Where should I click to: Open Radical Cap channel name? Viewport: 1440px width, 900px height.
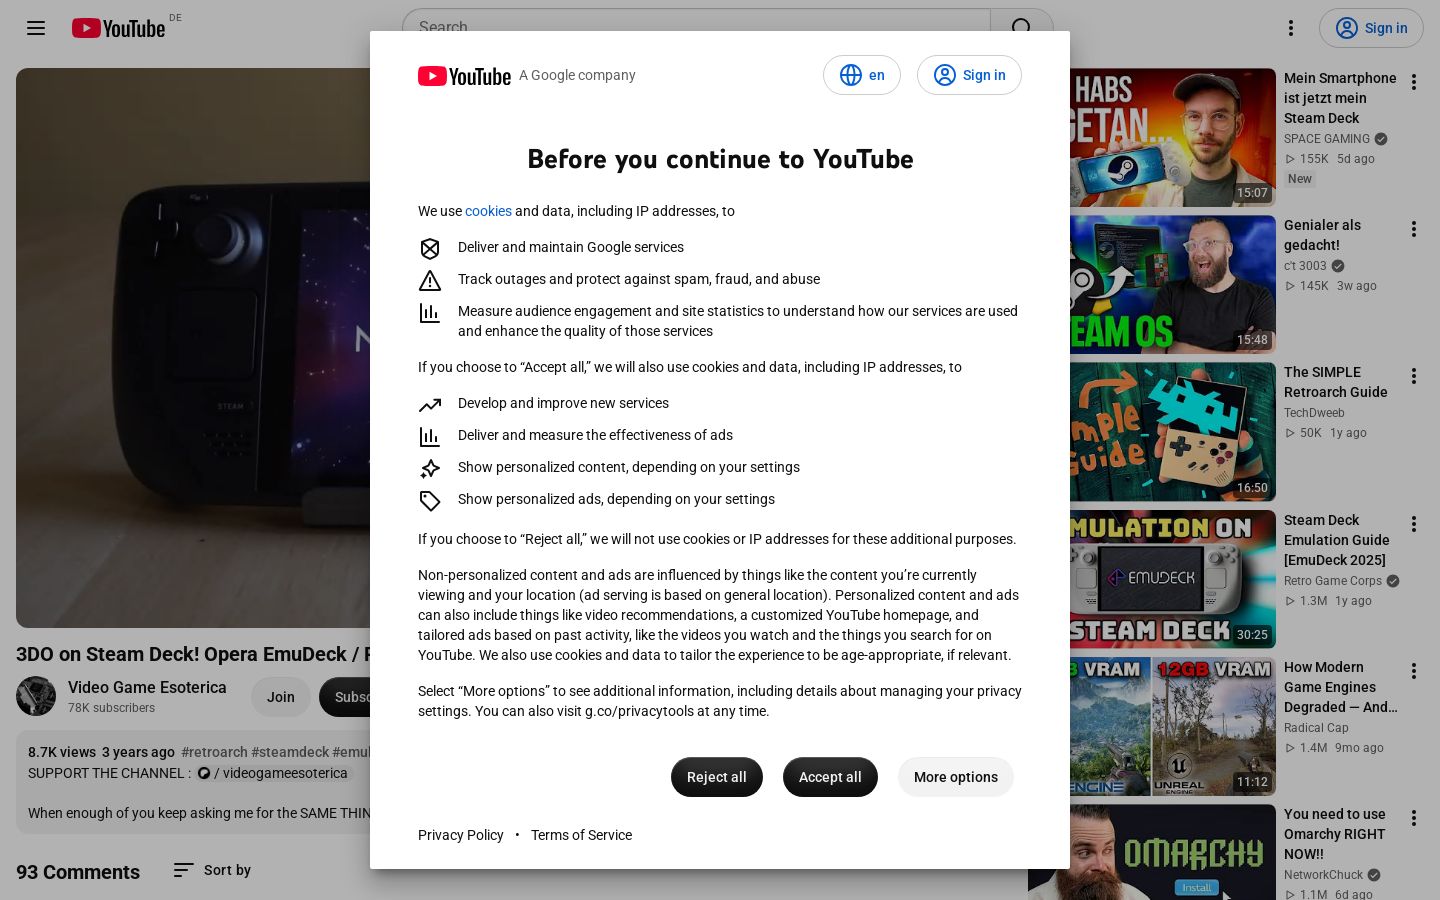(x=1316, y=728)
